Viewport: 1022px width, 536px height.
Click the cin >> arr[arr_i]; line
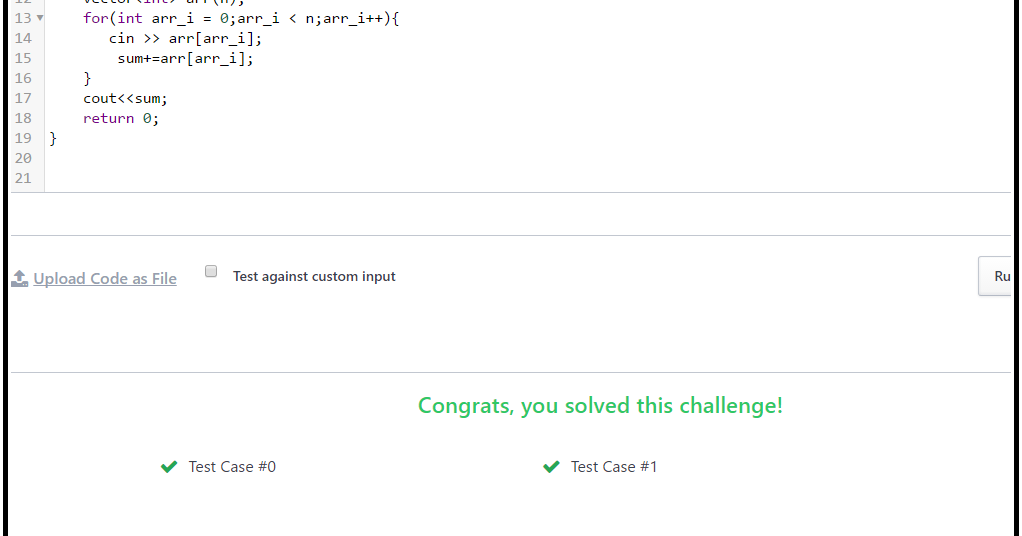pos(185,38)
